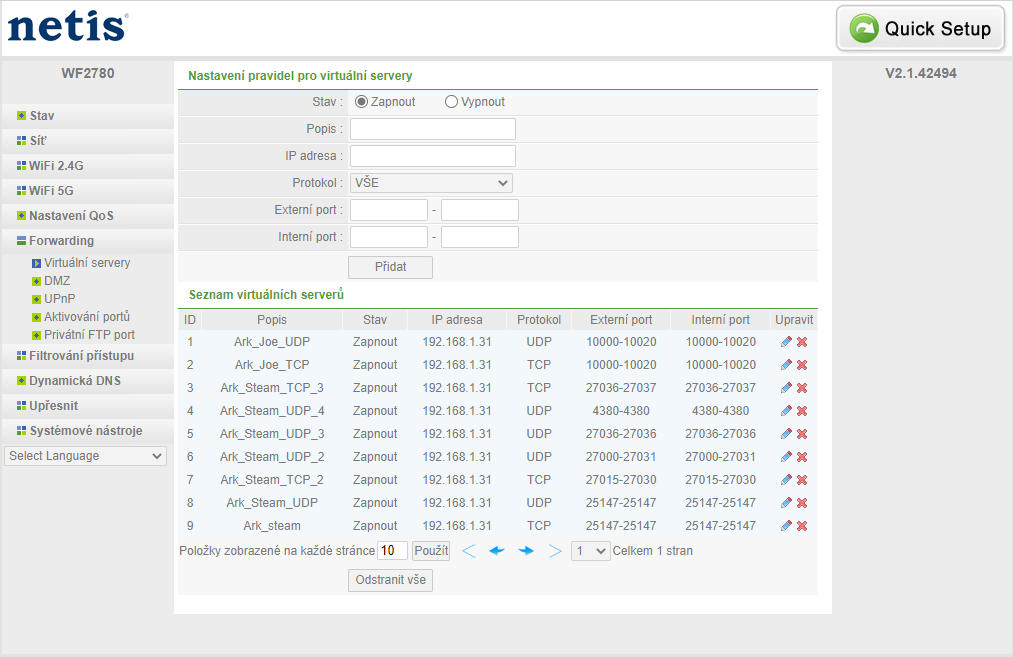Delete the Ark_Steam_UDP rule in row 8
This screenshot has width=1013, height=657.
point(802,503)
